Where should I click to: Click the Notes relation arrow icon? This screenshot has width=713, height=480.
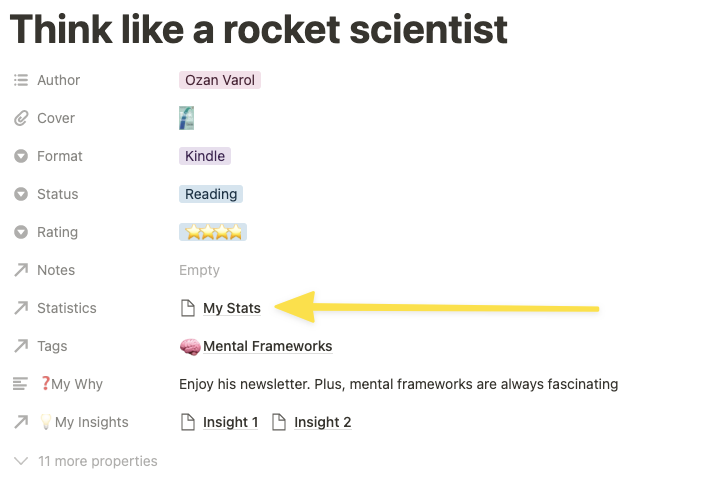click(21, 270)
